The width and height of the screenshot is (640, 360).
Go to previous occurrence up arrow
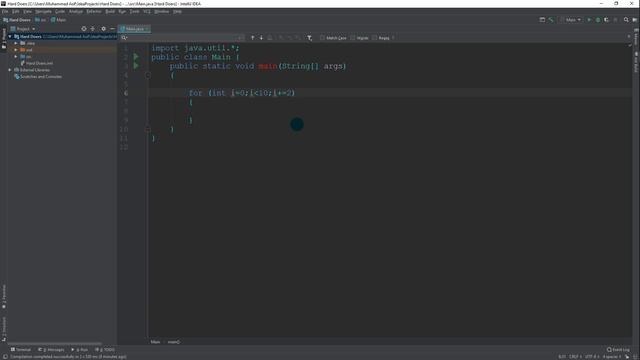(x=252, y=38)
